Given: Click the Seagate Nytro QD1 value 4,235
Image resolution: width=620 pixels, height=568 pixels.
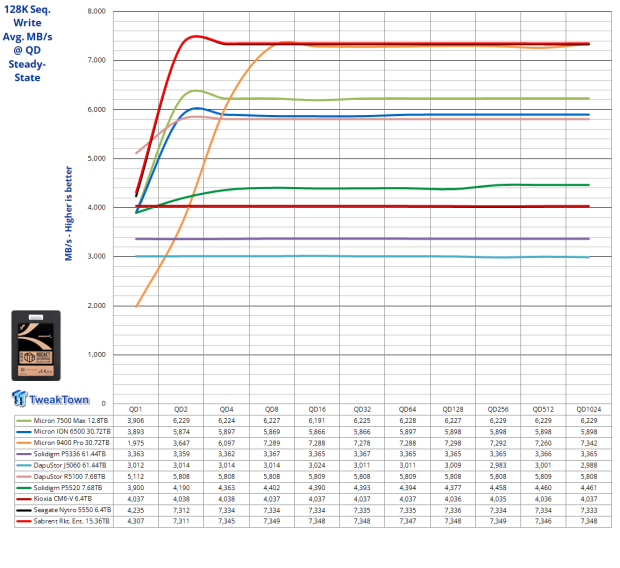Looking at the screenshot, I should (x=136, y=510).
